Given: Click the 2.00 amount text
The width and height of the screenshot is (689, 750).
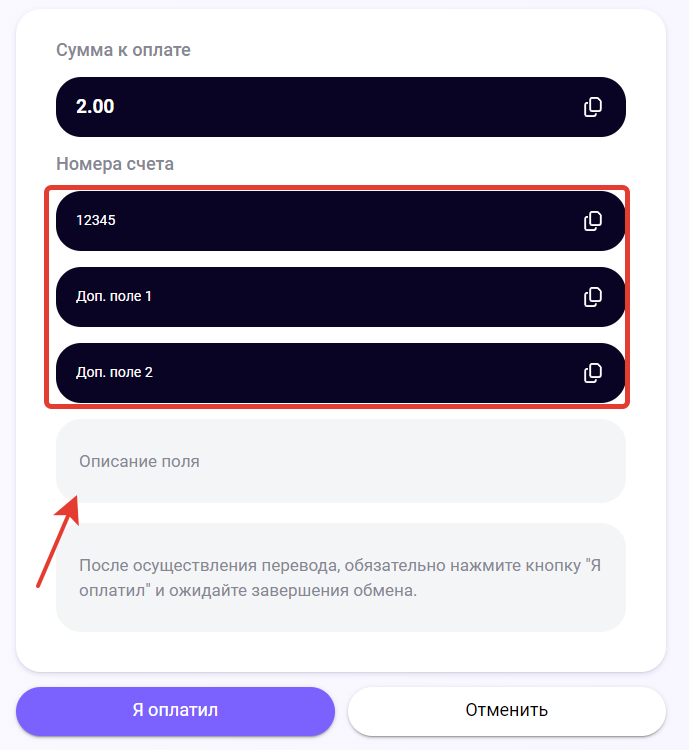Looking at the screenshot, I should [96, 107].
